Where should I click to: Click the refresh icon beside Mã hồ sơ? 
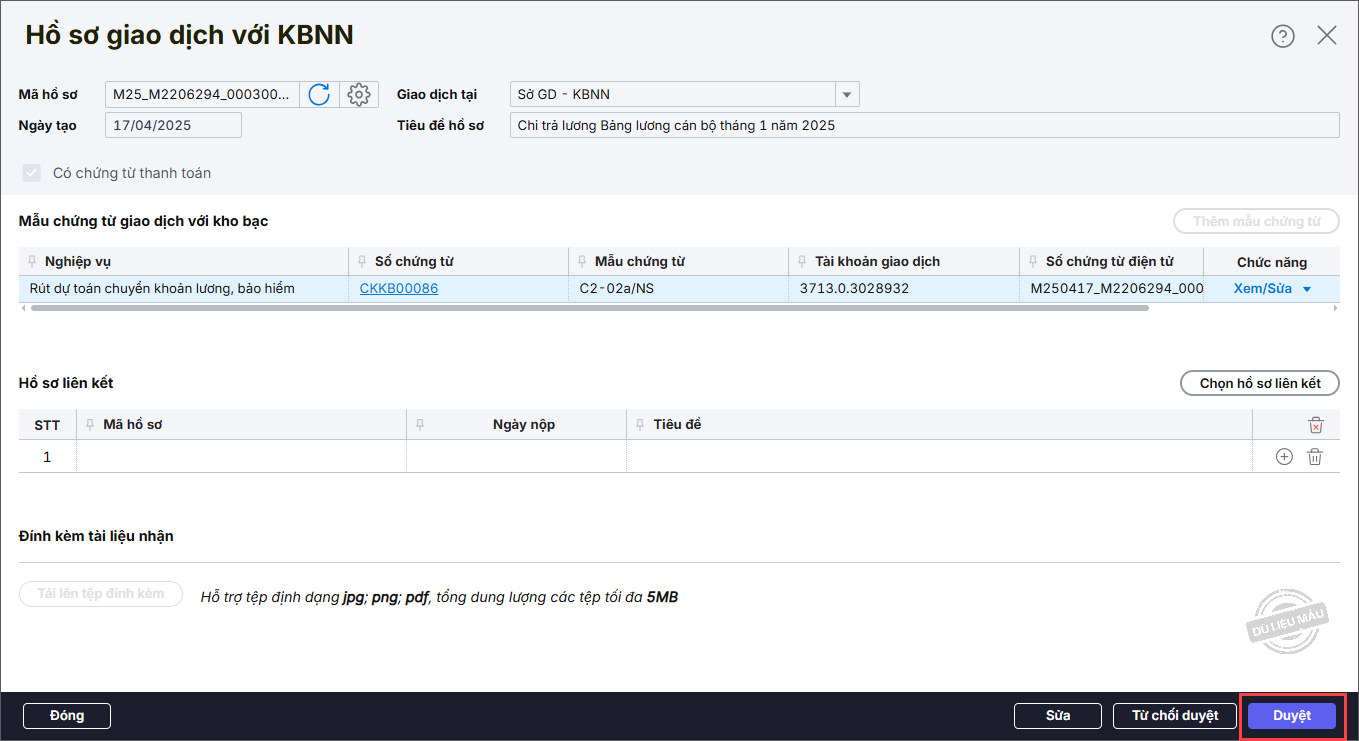(x=319, y=95)
